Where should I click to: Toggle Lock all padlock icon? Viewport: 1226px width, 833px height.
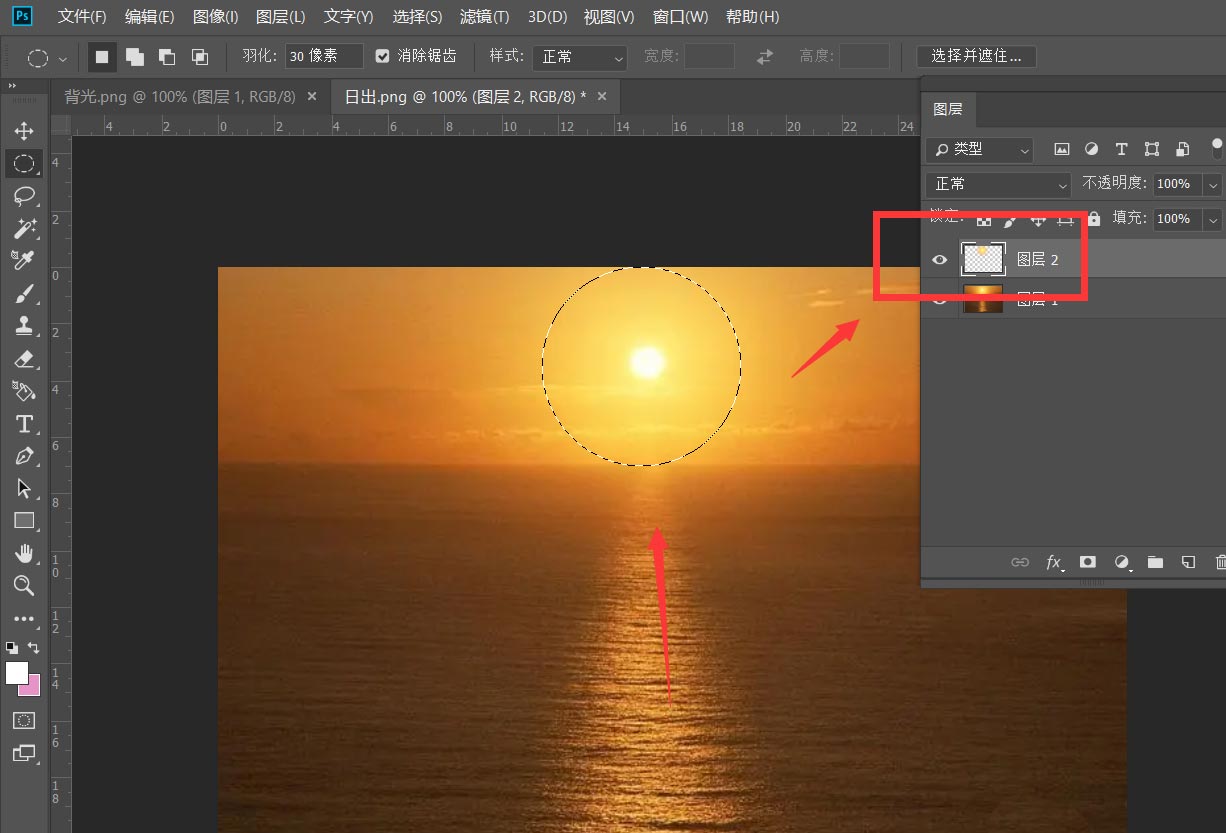[1094, 218]
